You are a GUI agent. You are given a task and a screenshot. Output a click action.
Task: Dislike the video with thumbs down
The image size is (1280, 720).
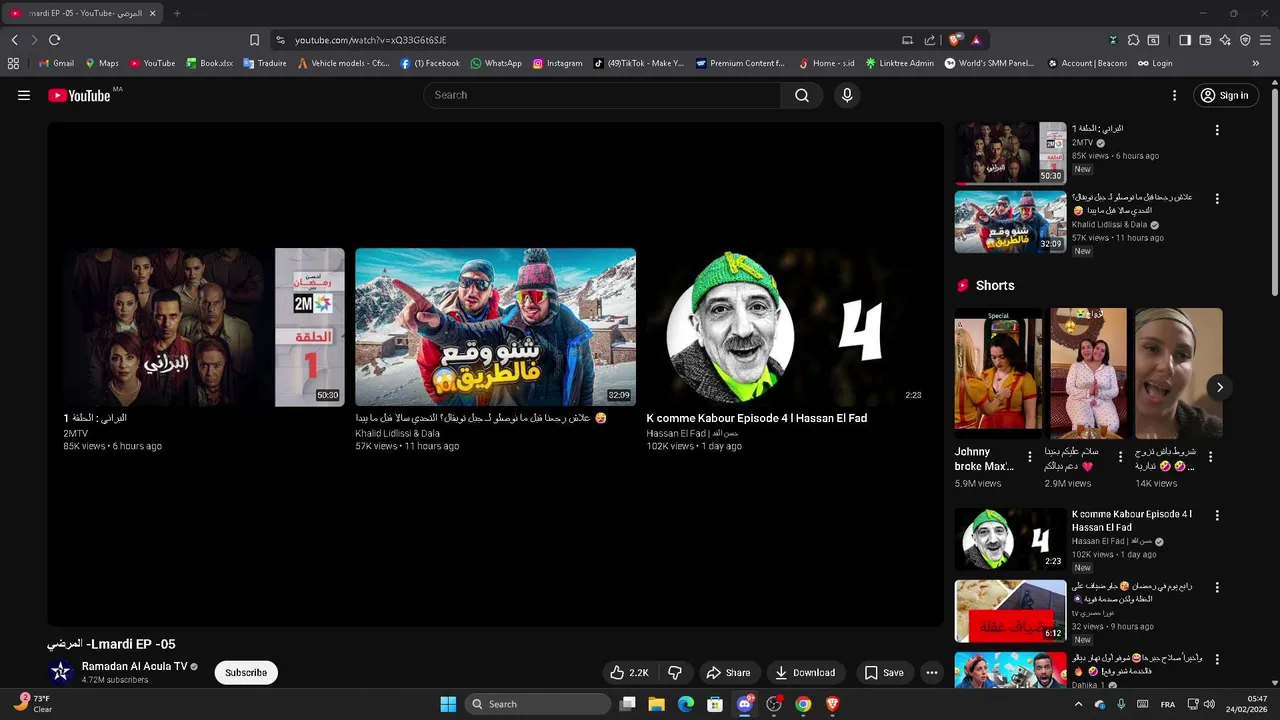[675, 673]
